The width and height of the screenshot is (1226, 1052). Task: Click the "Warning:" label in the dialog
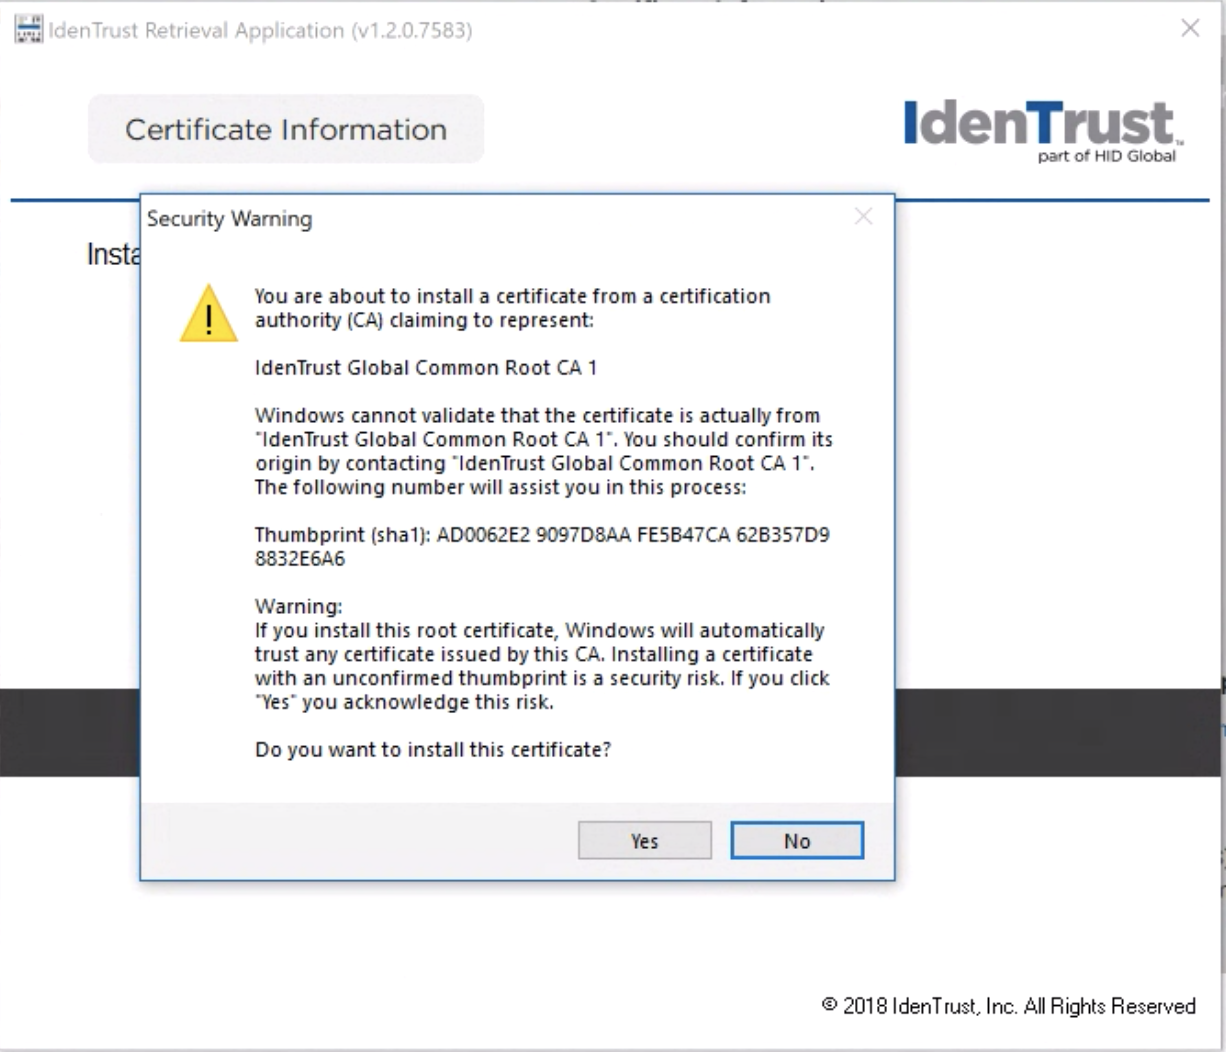(299, 606)
